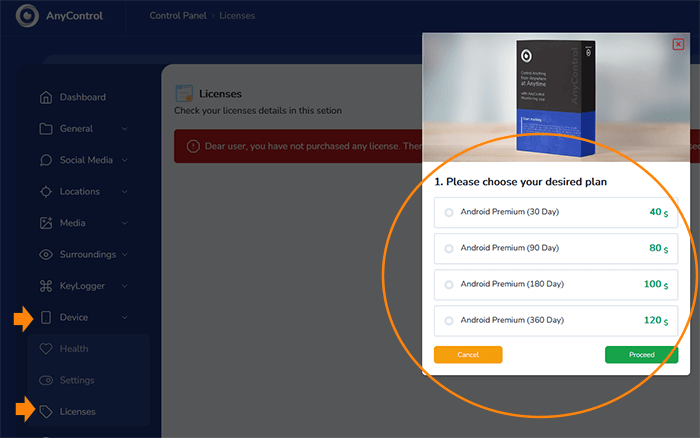Click the Media image icon
The image size is (700, 438).
click(45, 223)
